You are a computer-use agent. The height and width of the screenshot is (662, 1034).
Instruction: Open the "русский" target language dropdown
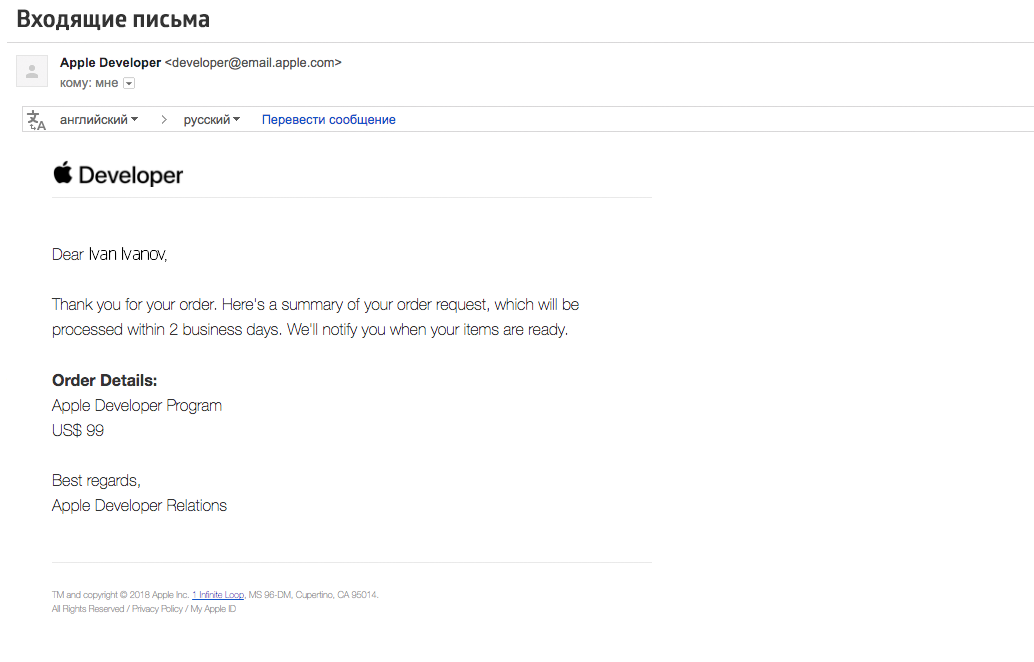pyautogui.click(x=211, y=120)
